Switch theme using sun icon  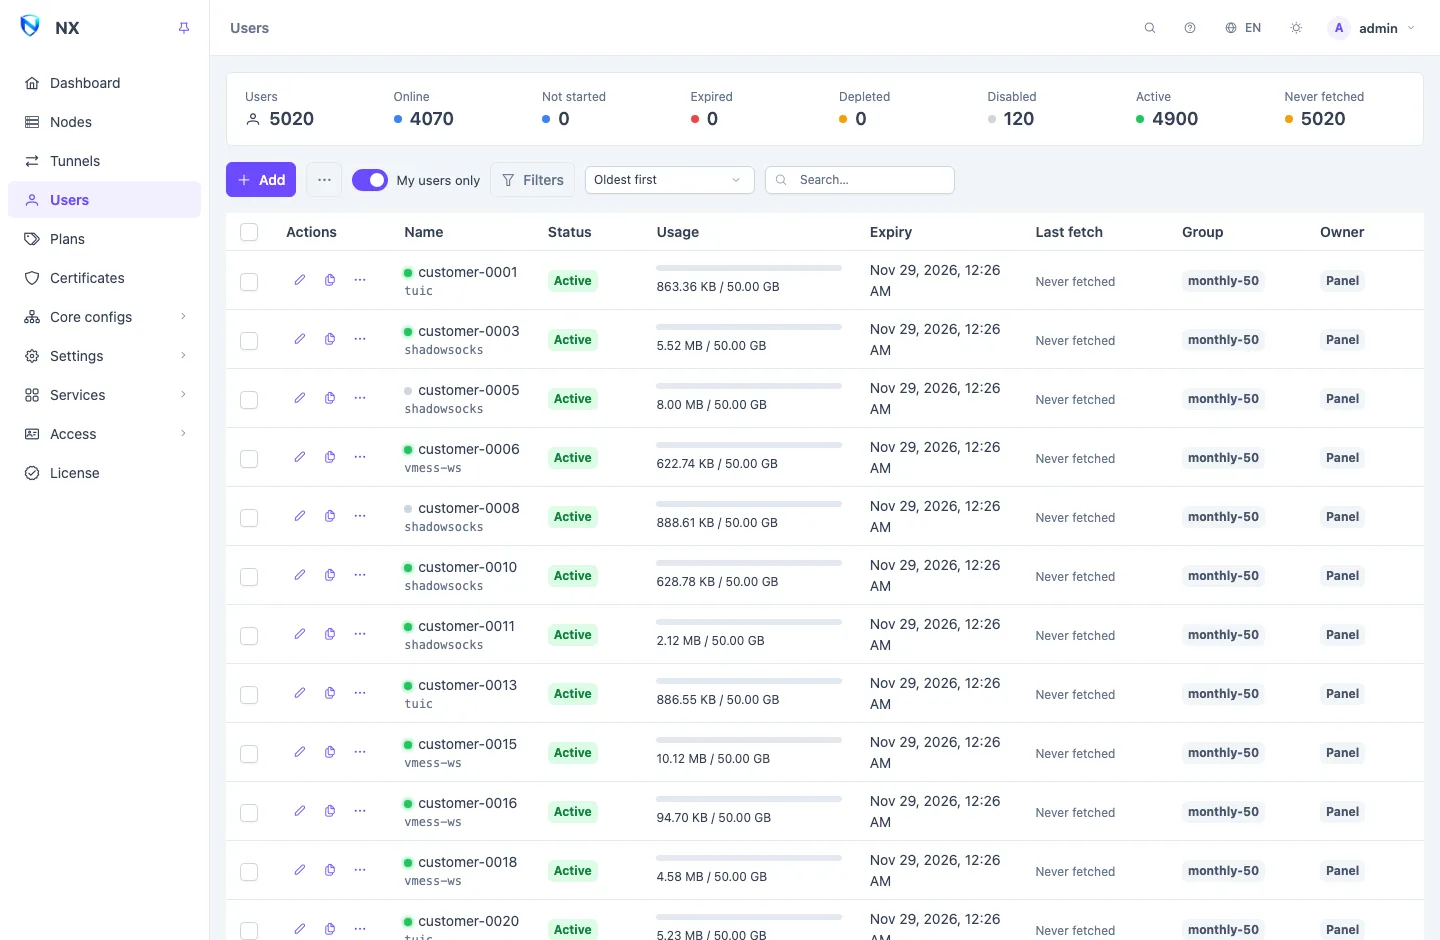[x=1296, y=28]
